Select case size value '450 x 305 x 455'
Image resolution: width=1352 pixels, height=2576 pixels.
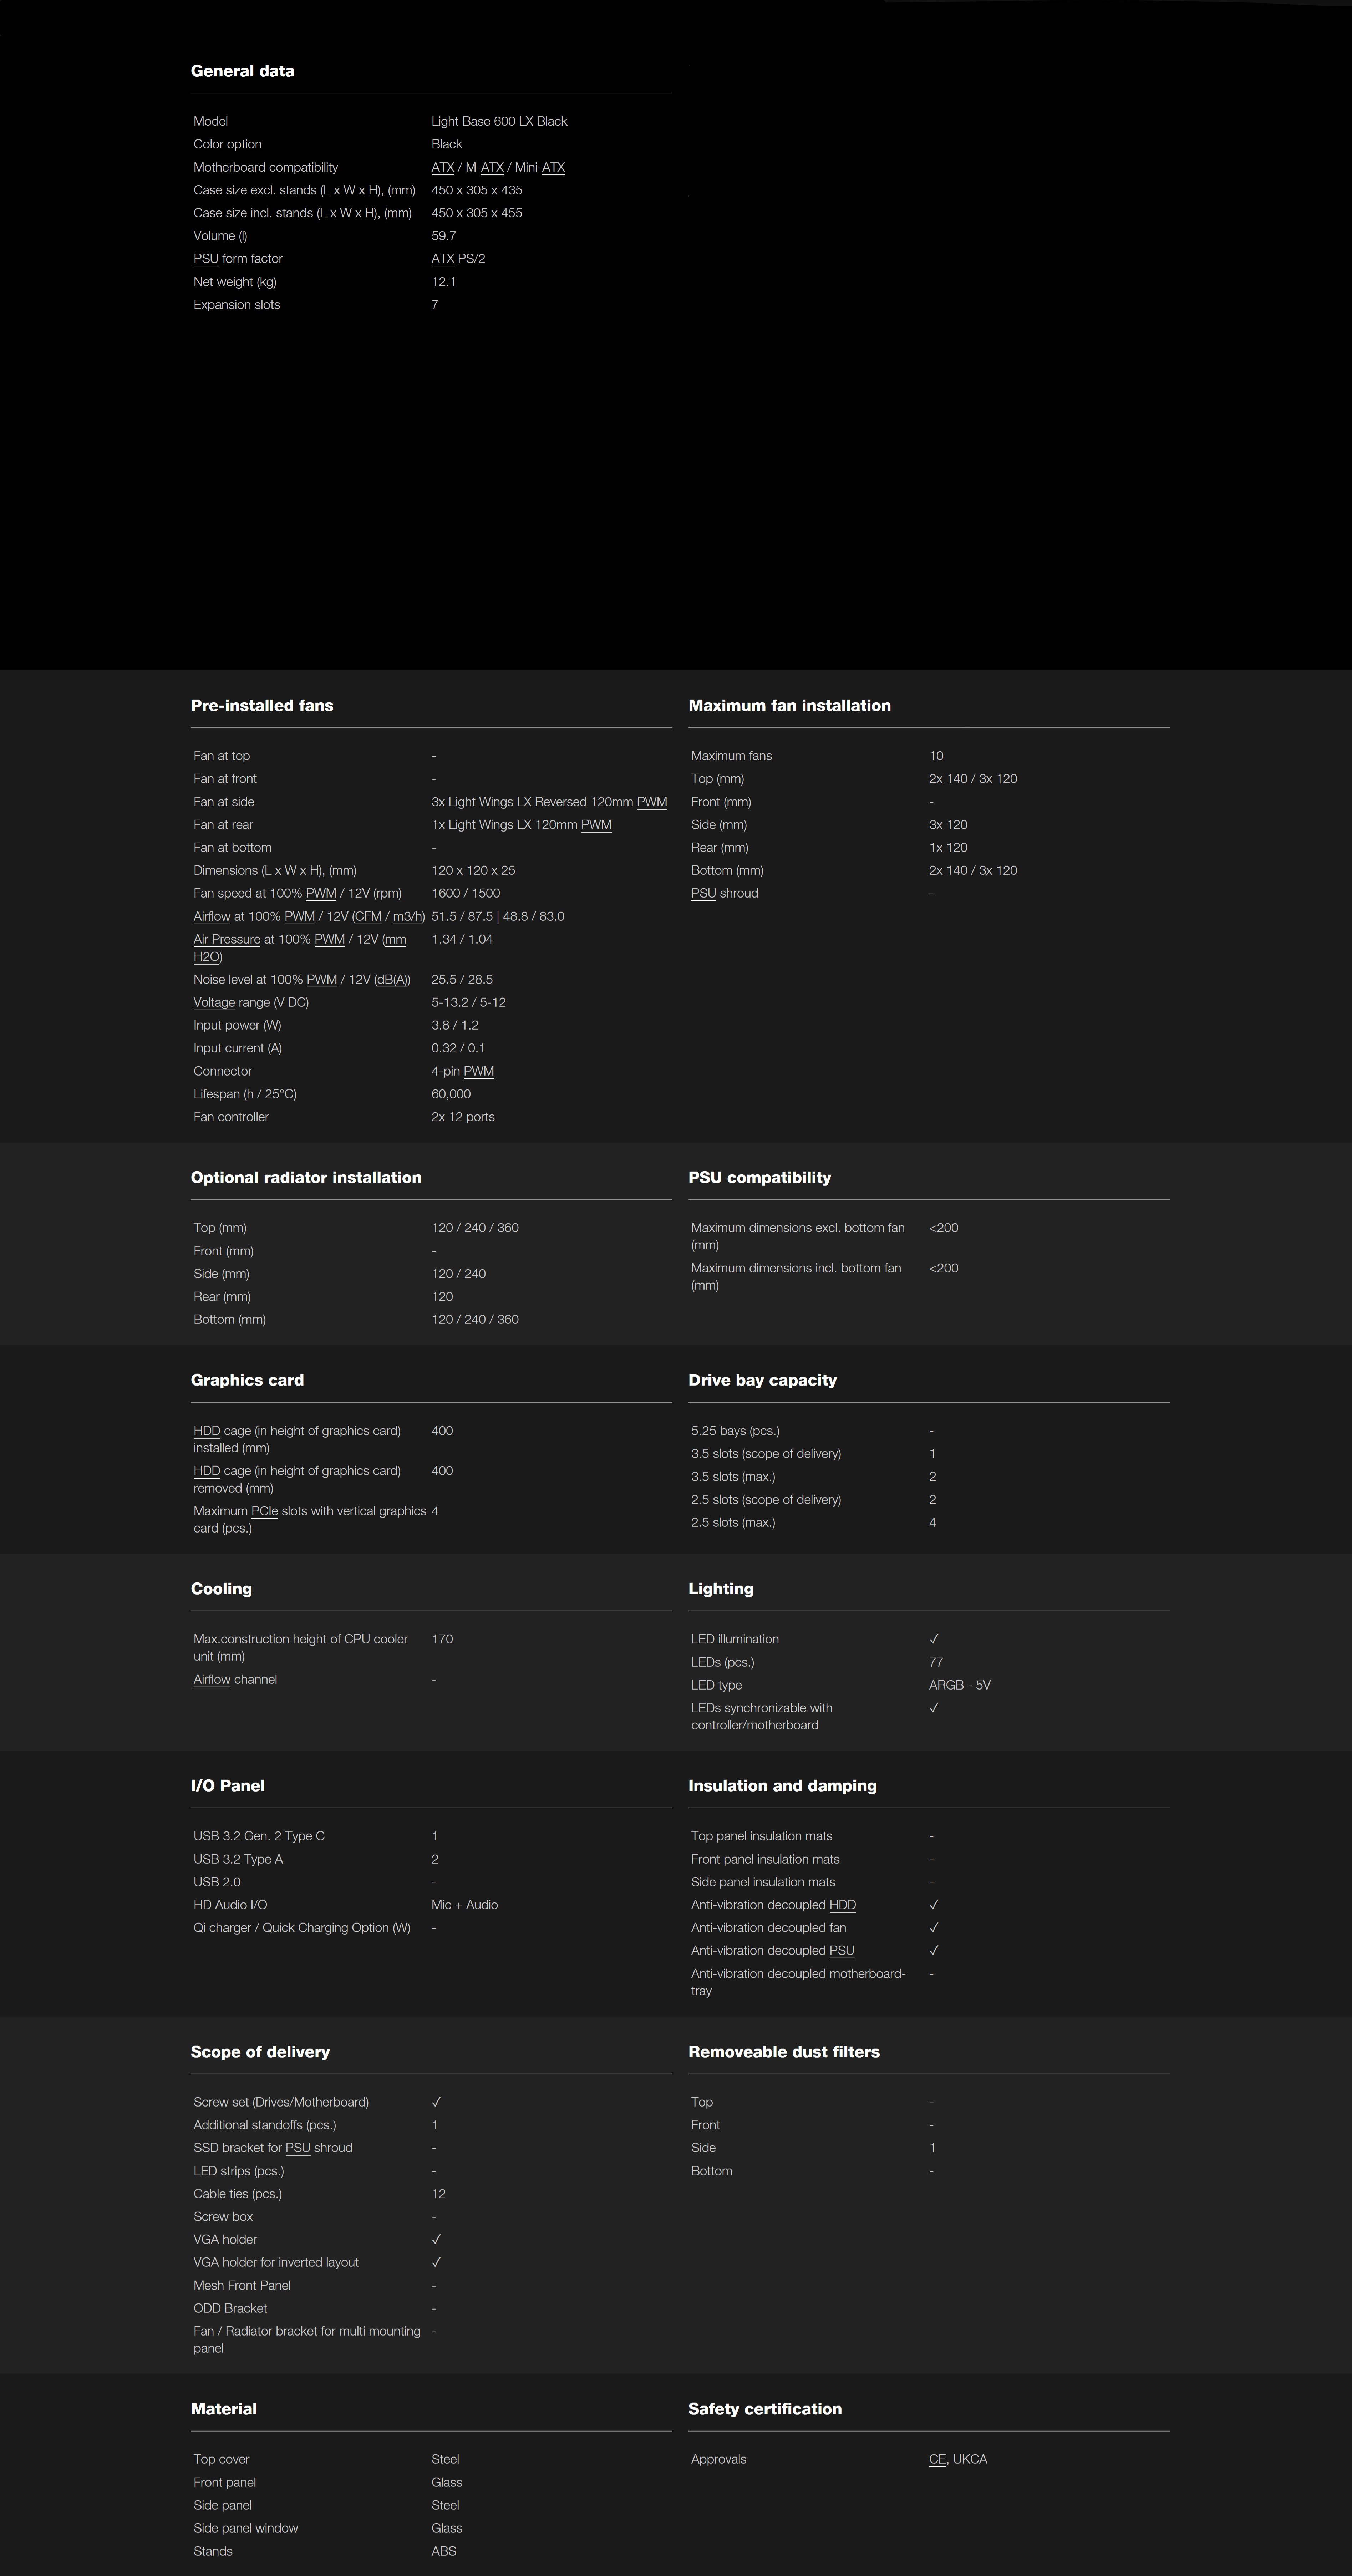(477, 213)
